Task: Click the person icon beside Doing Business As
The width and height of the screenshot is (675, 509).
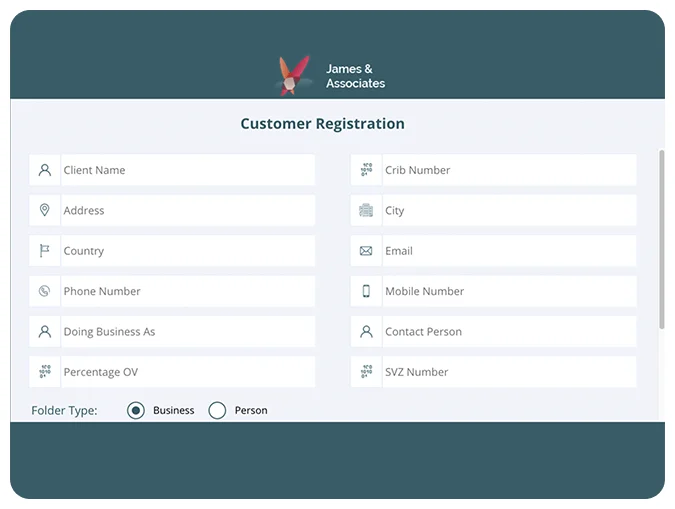Action: click(x=45, y=332)
